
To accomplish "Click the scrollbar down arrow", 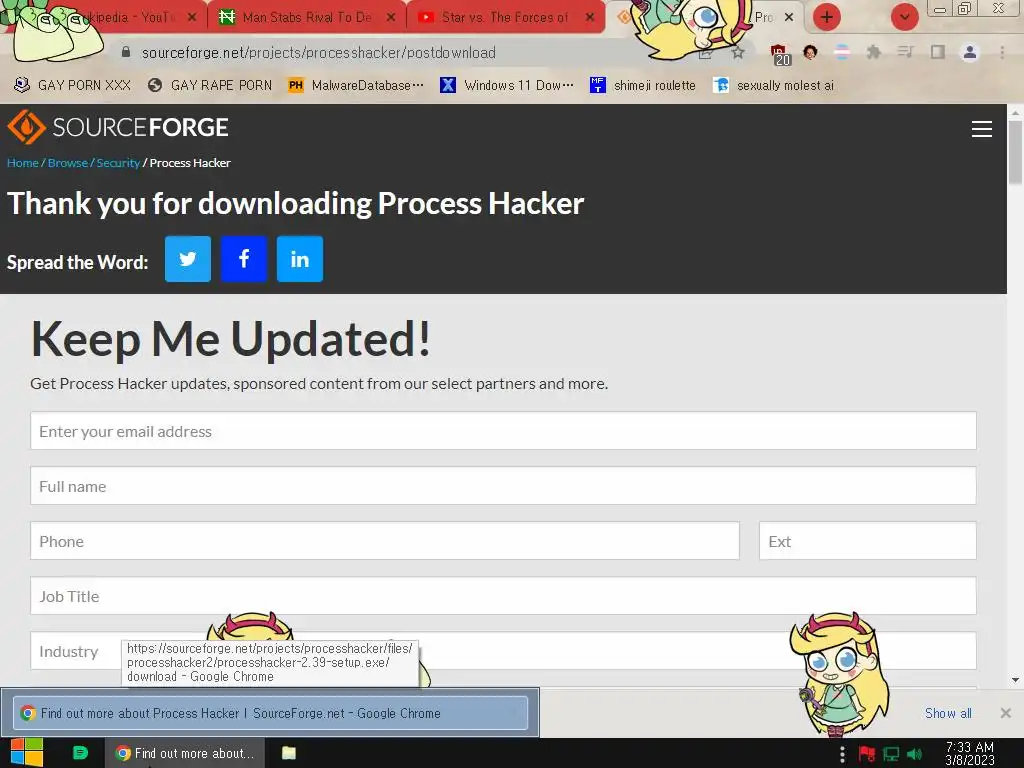I will tap(1015, 680).
